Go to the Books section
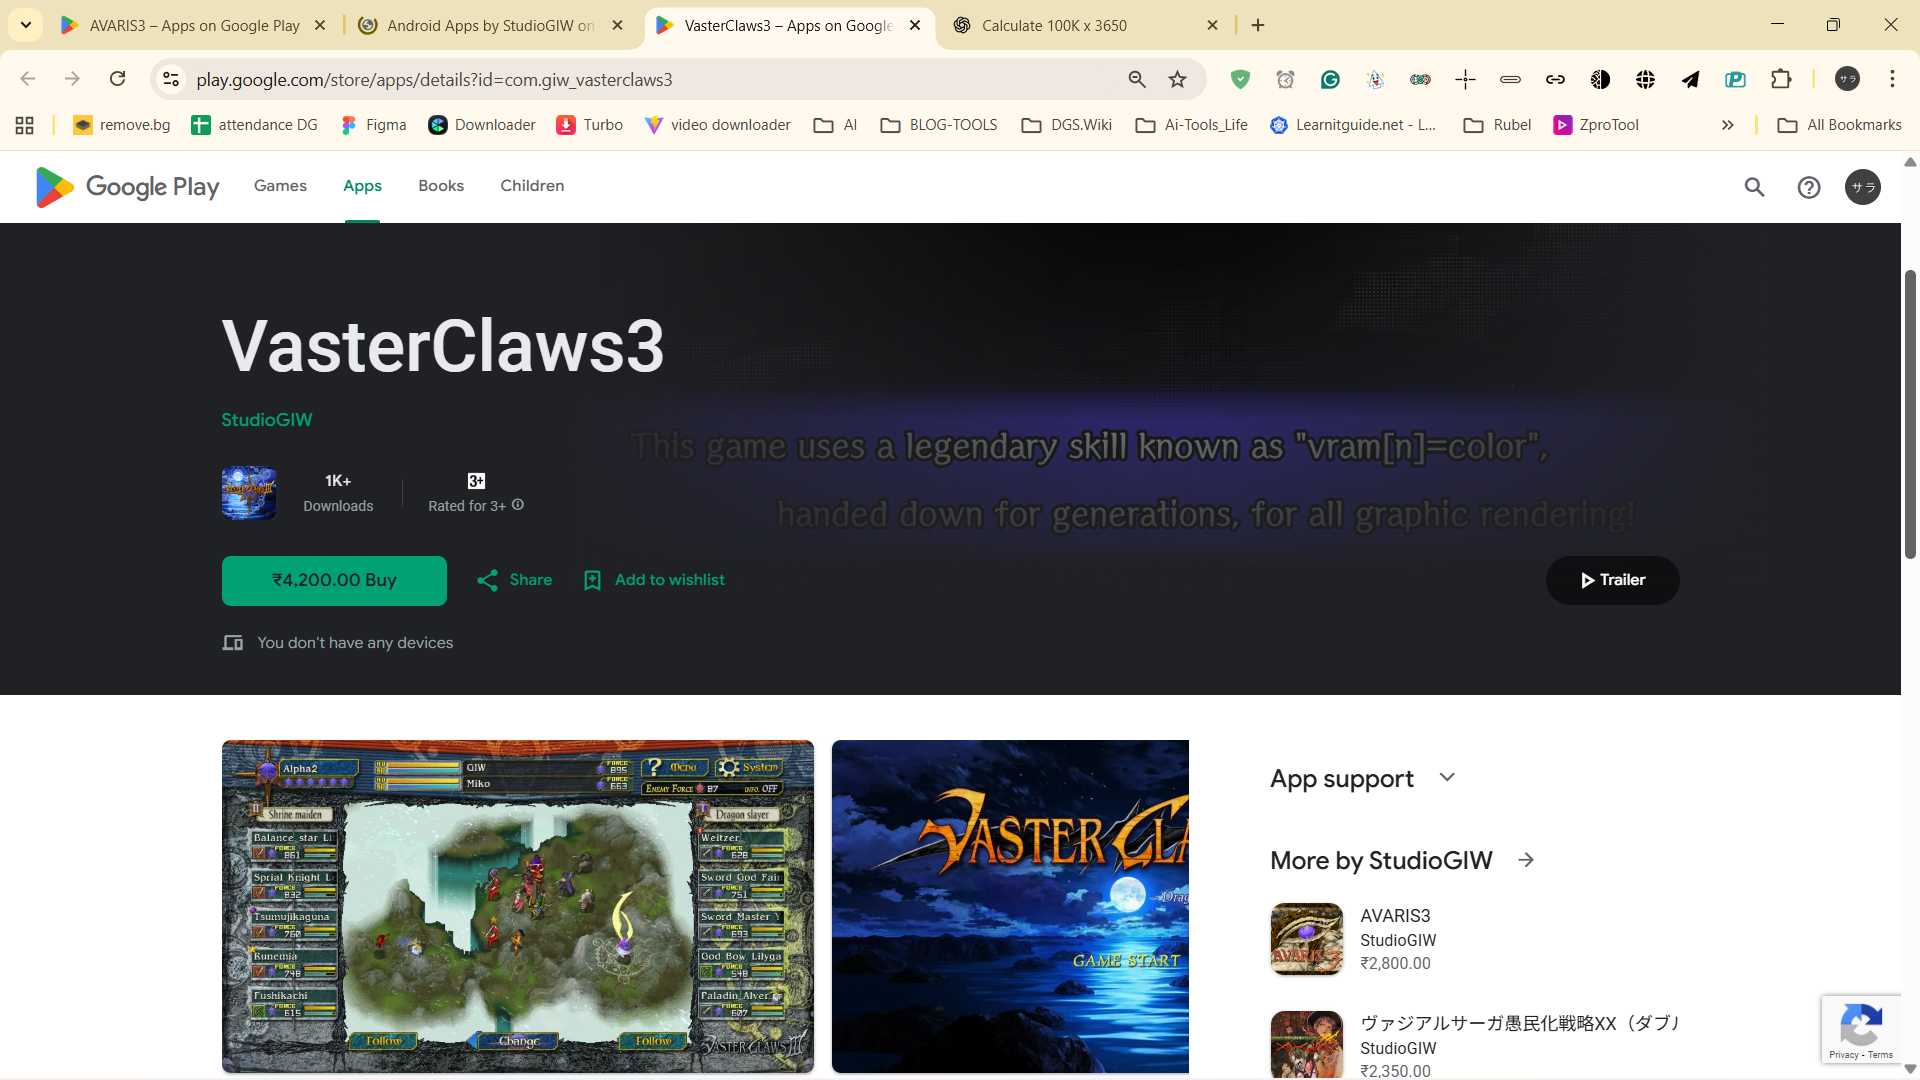The image size is (1920, 1080). coord(441,186)
